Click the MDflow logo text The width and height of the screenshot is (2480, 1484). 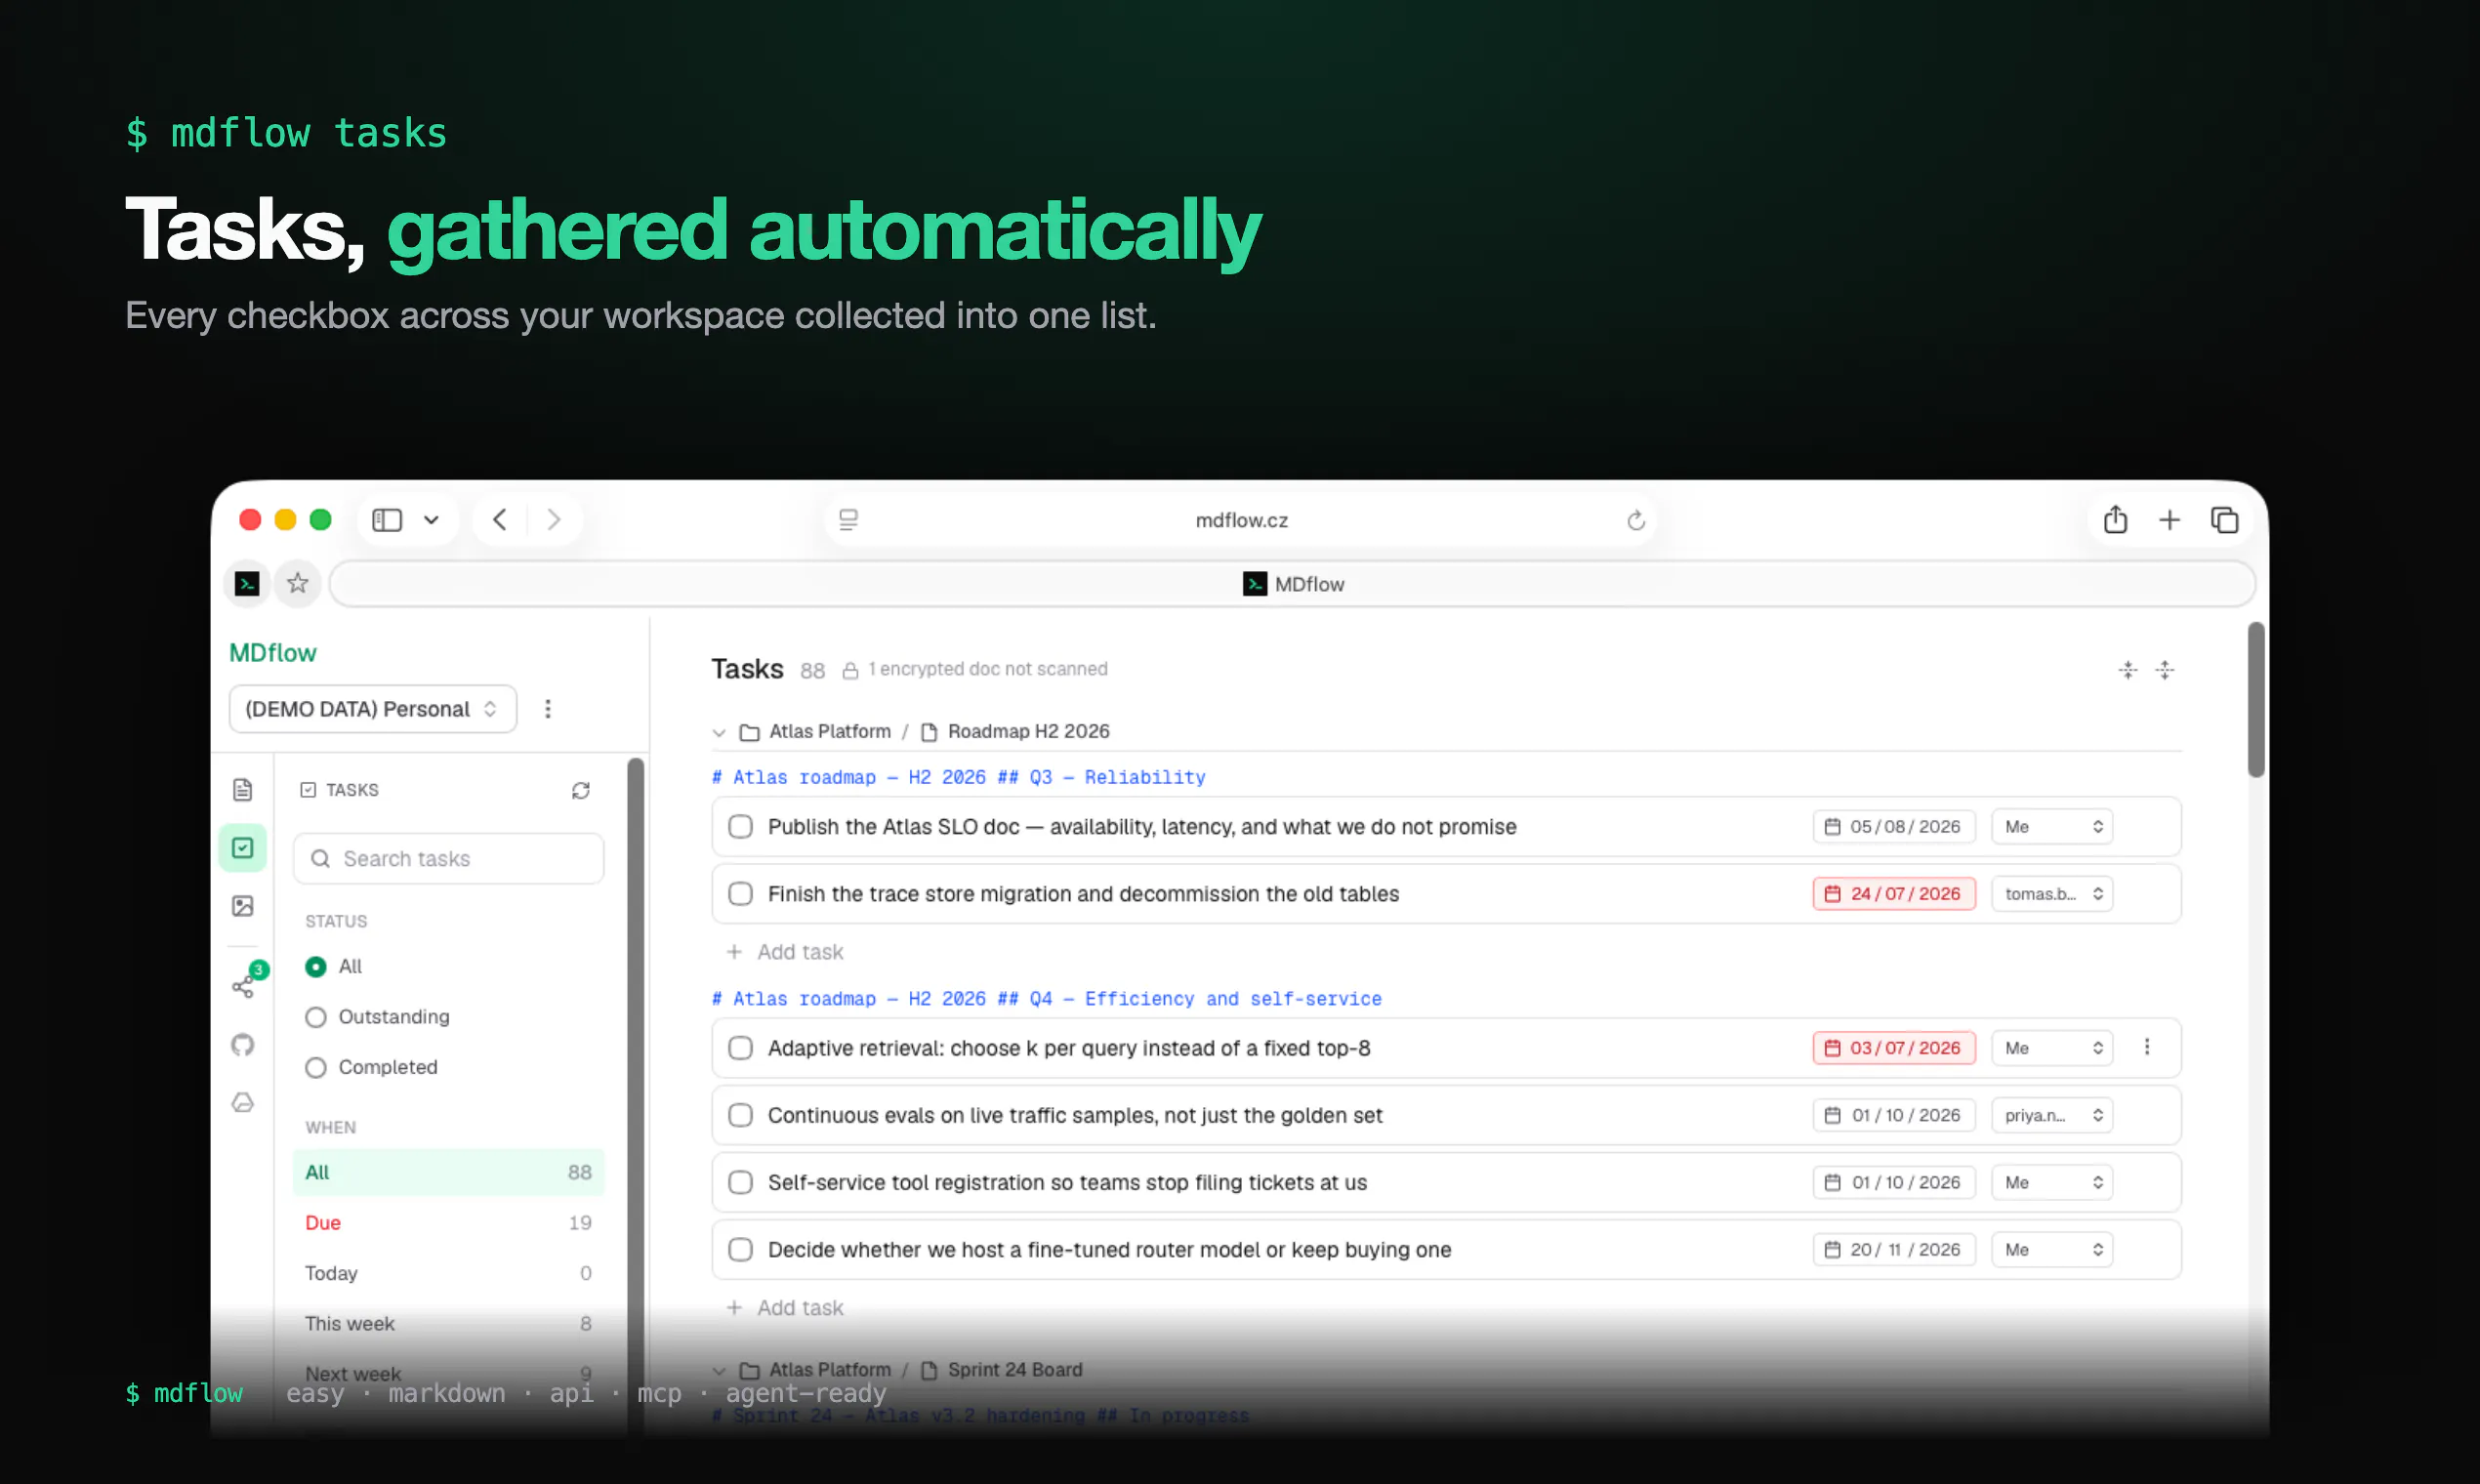273,653
